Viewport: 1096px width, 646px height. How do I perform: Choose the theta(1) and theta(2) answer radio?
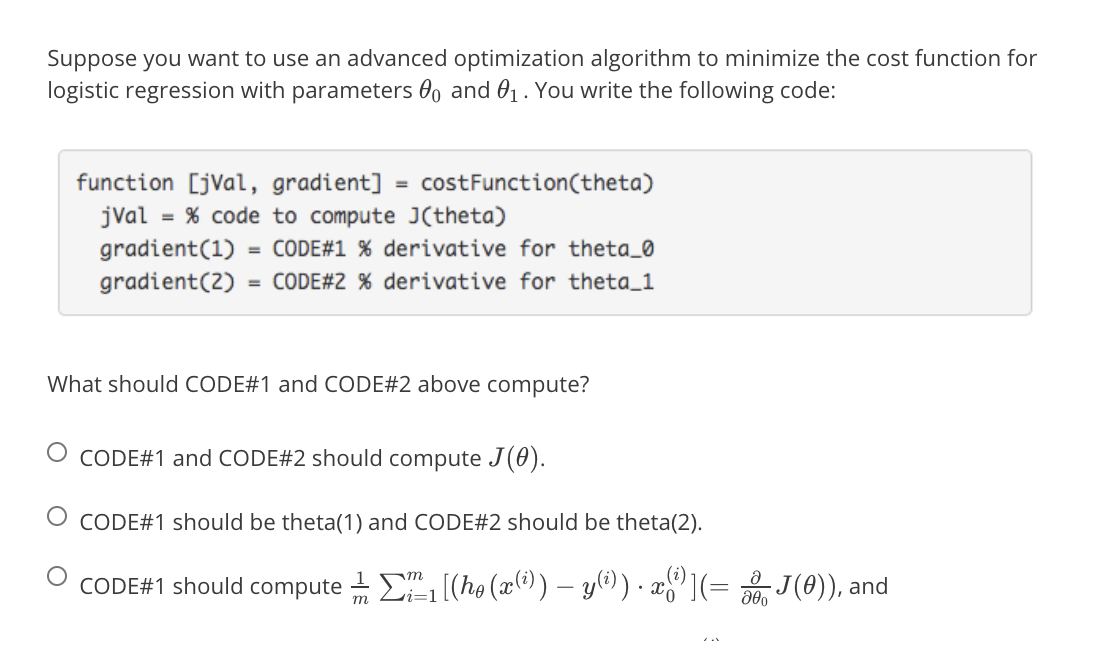(x=57, y=517)
